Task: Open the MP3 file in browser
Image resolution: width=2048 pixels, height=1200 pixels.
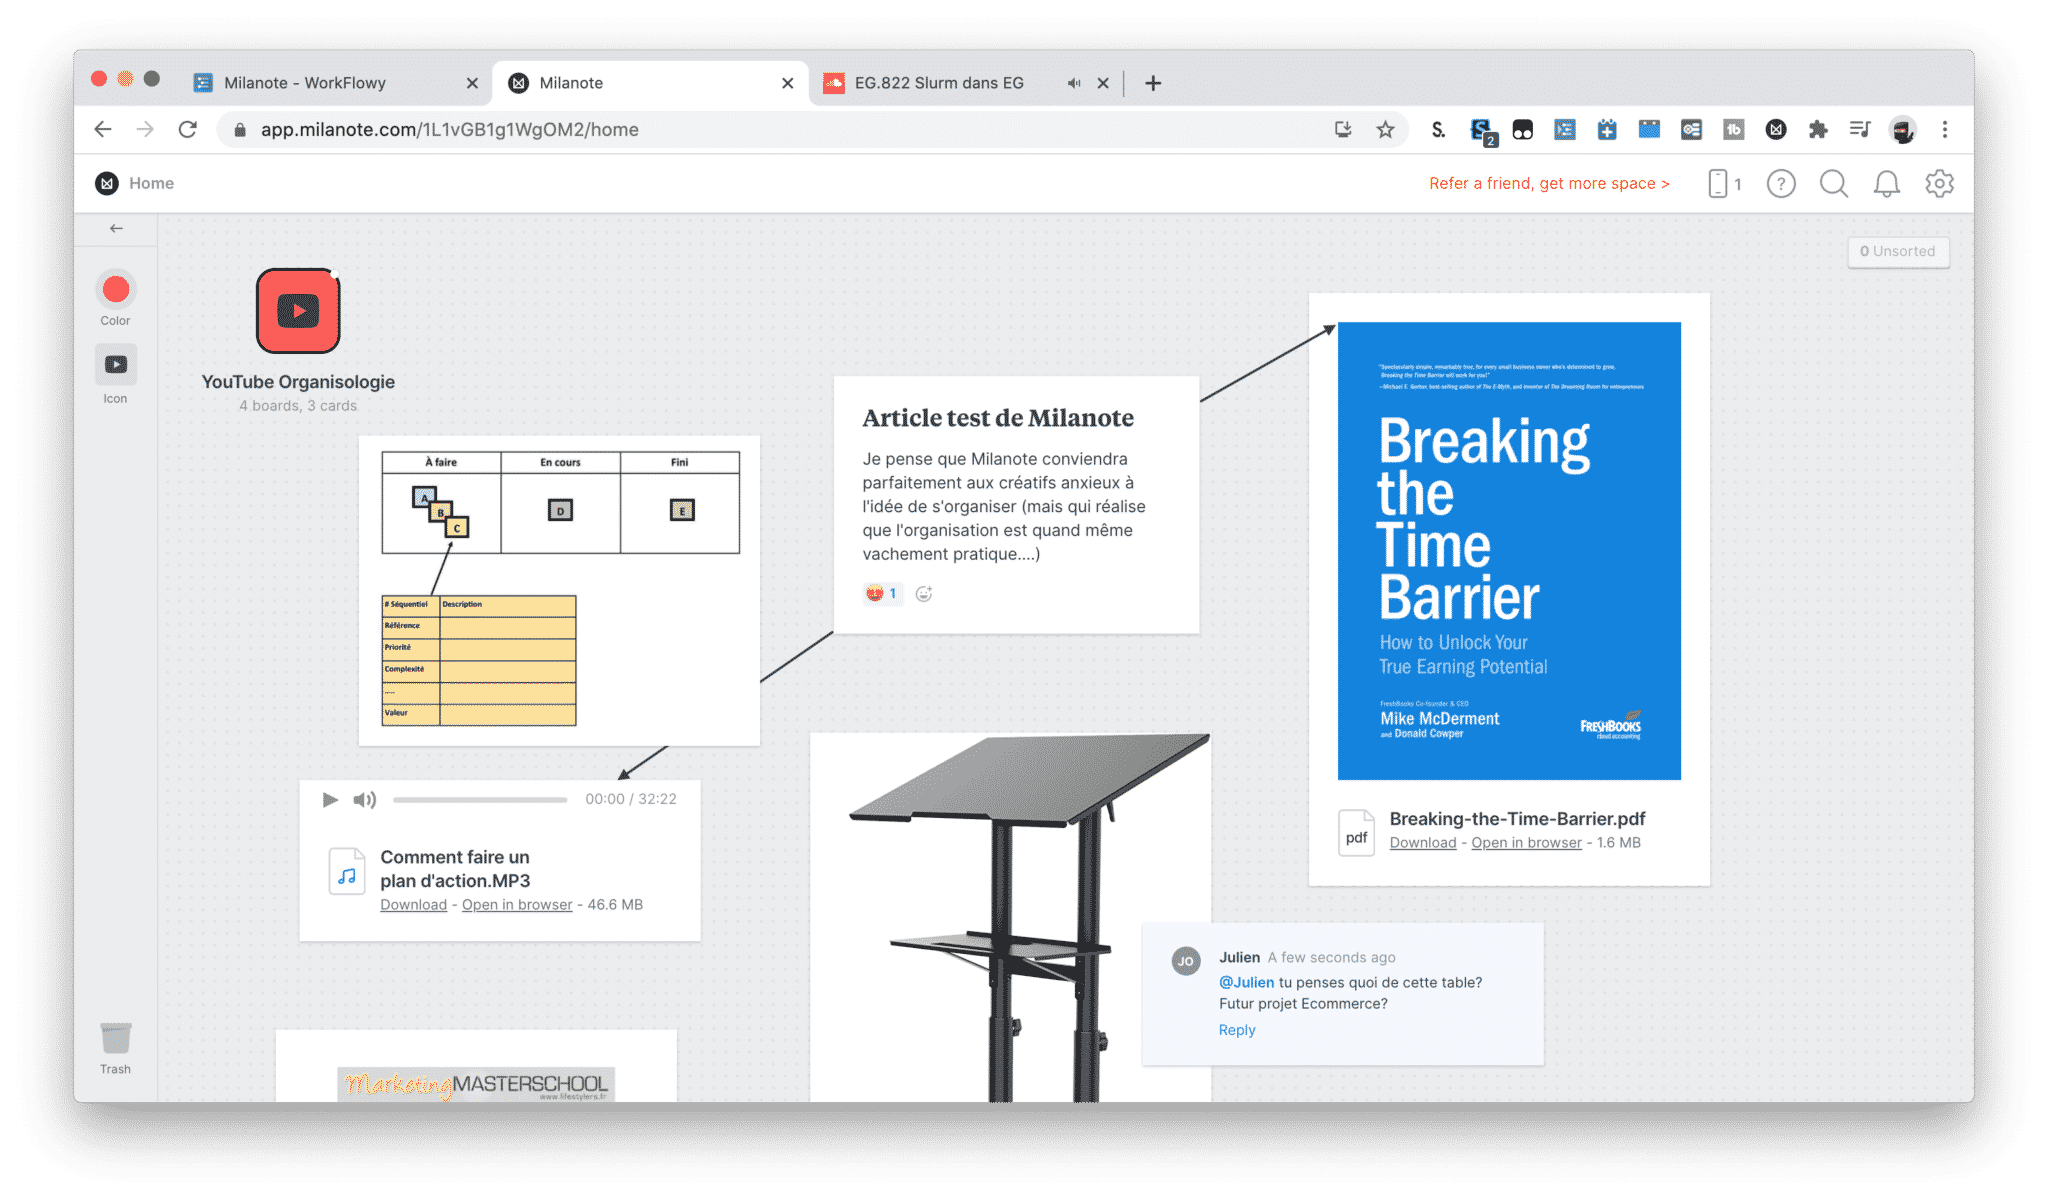Action: tap(517, 905)
